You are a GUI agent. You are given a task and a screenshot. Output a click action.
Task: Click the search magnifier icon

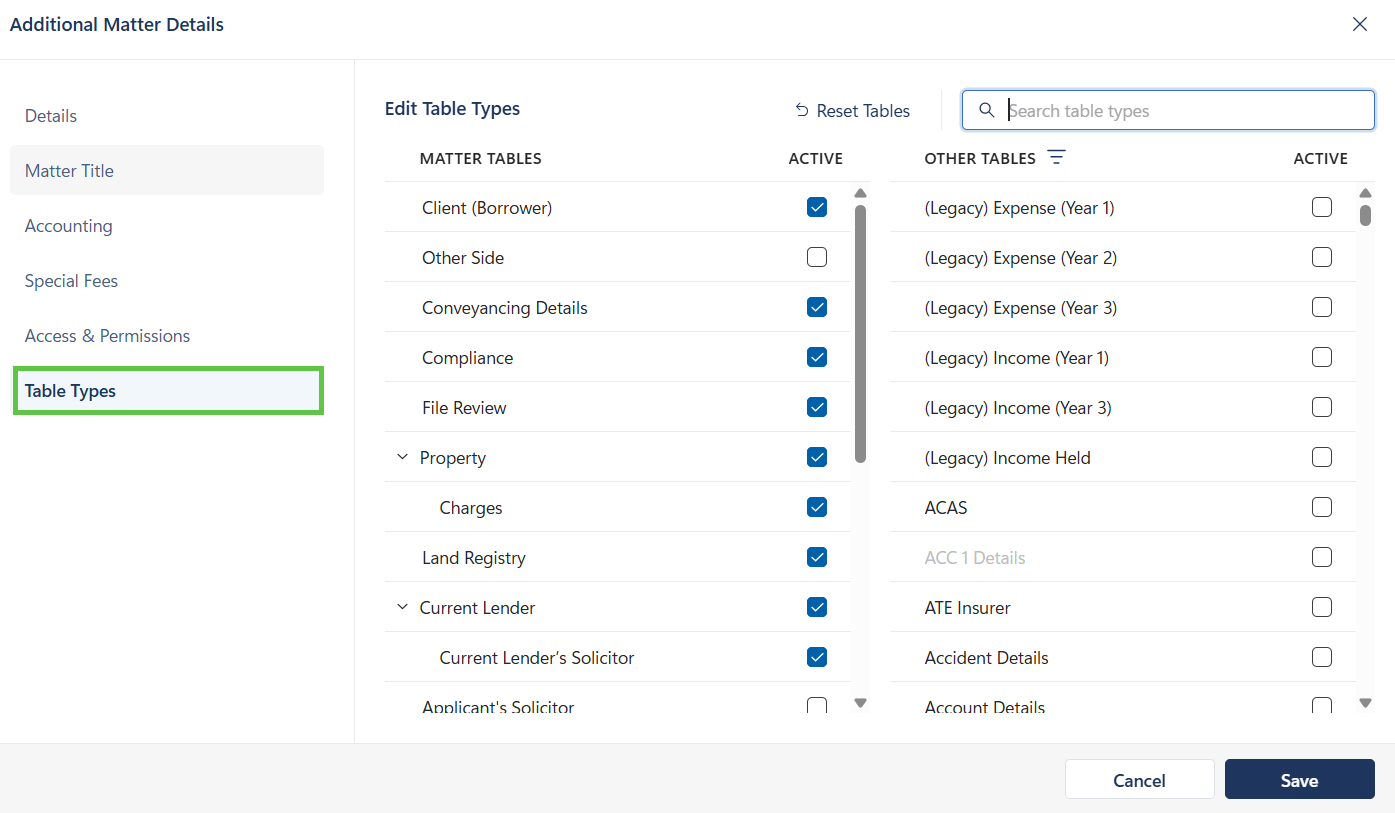pyautogui.click(x=986, y=110)
